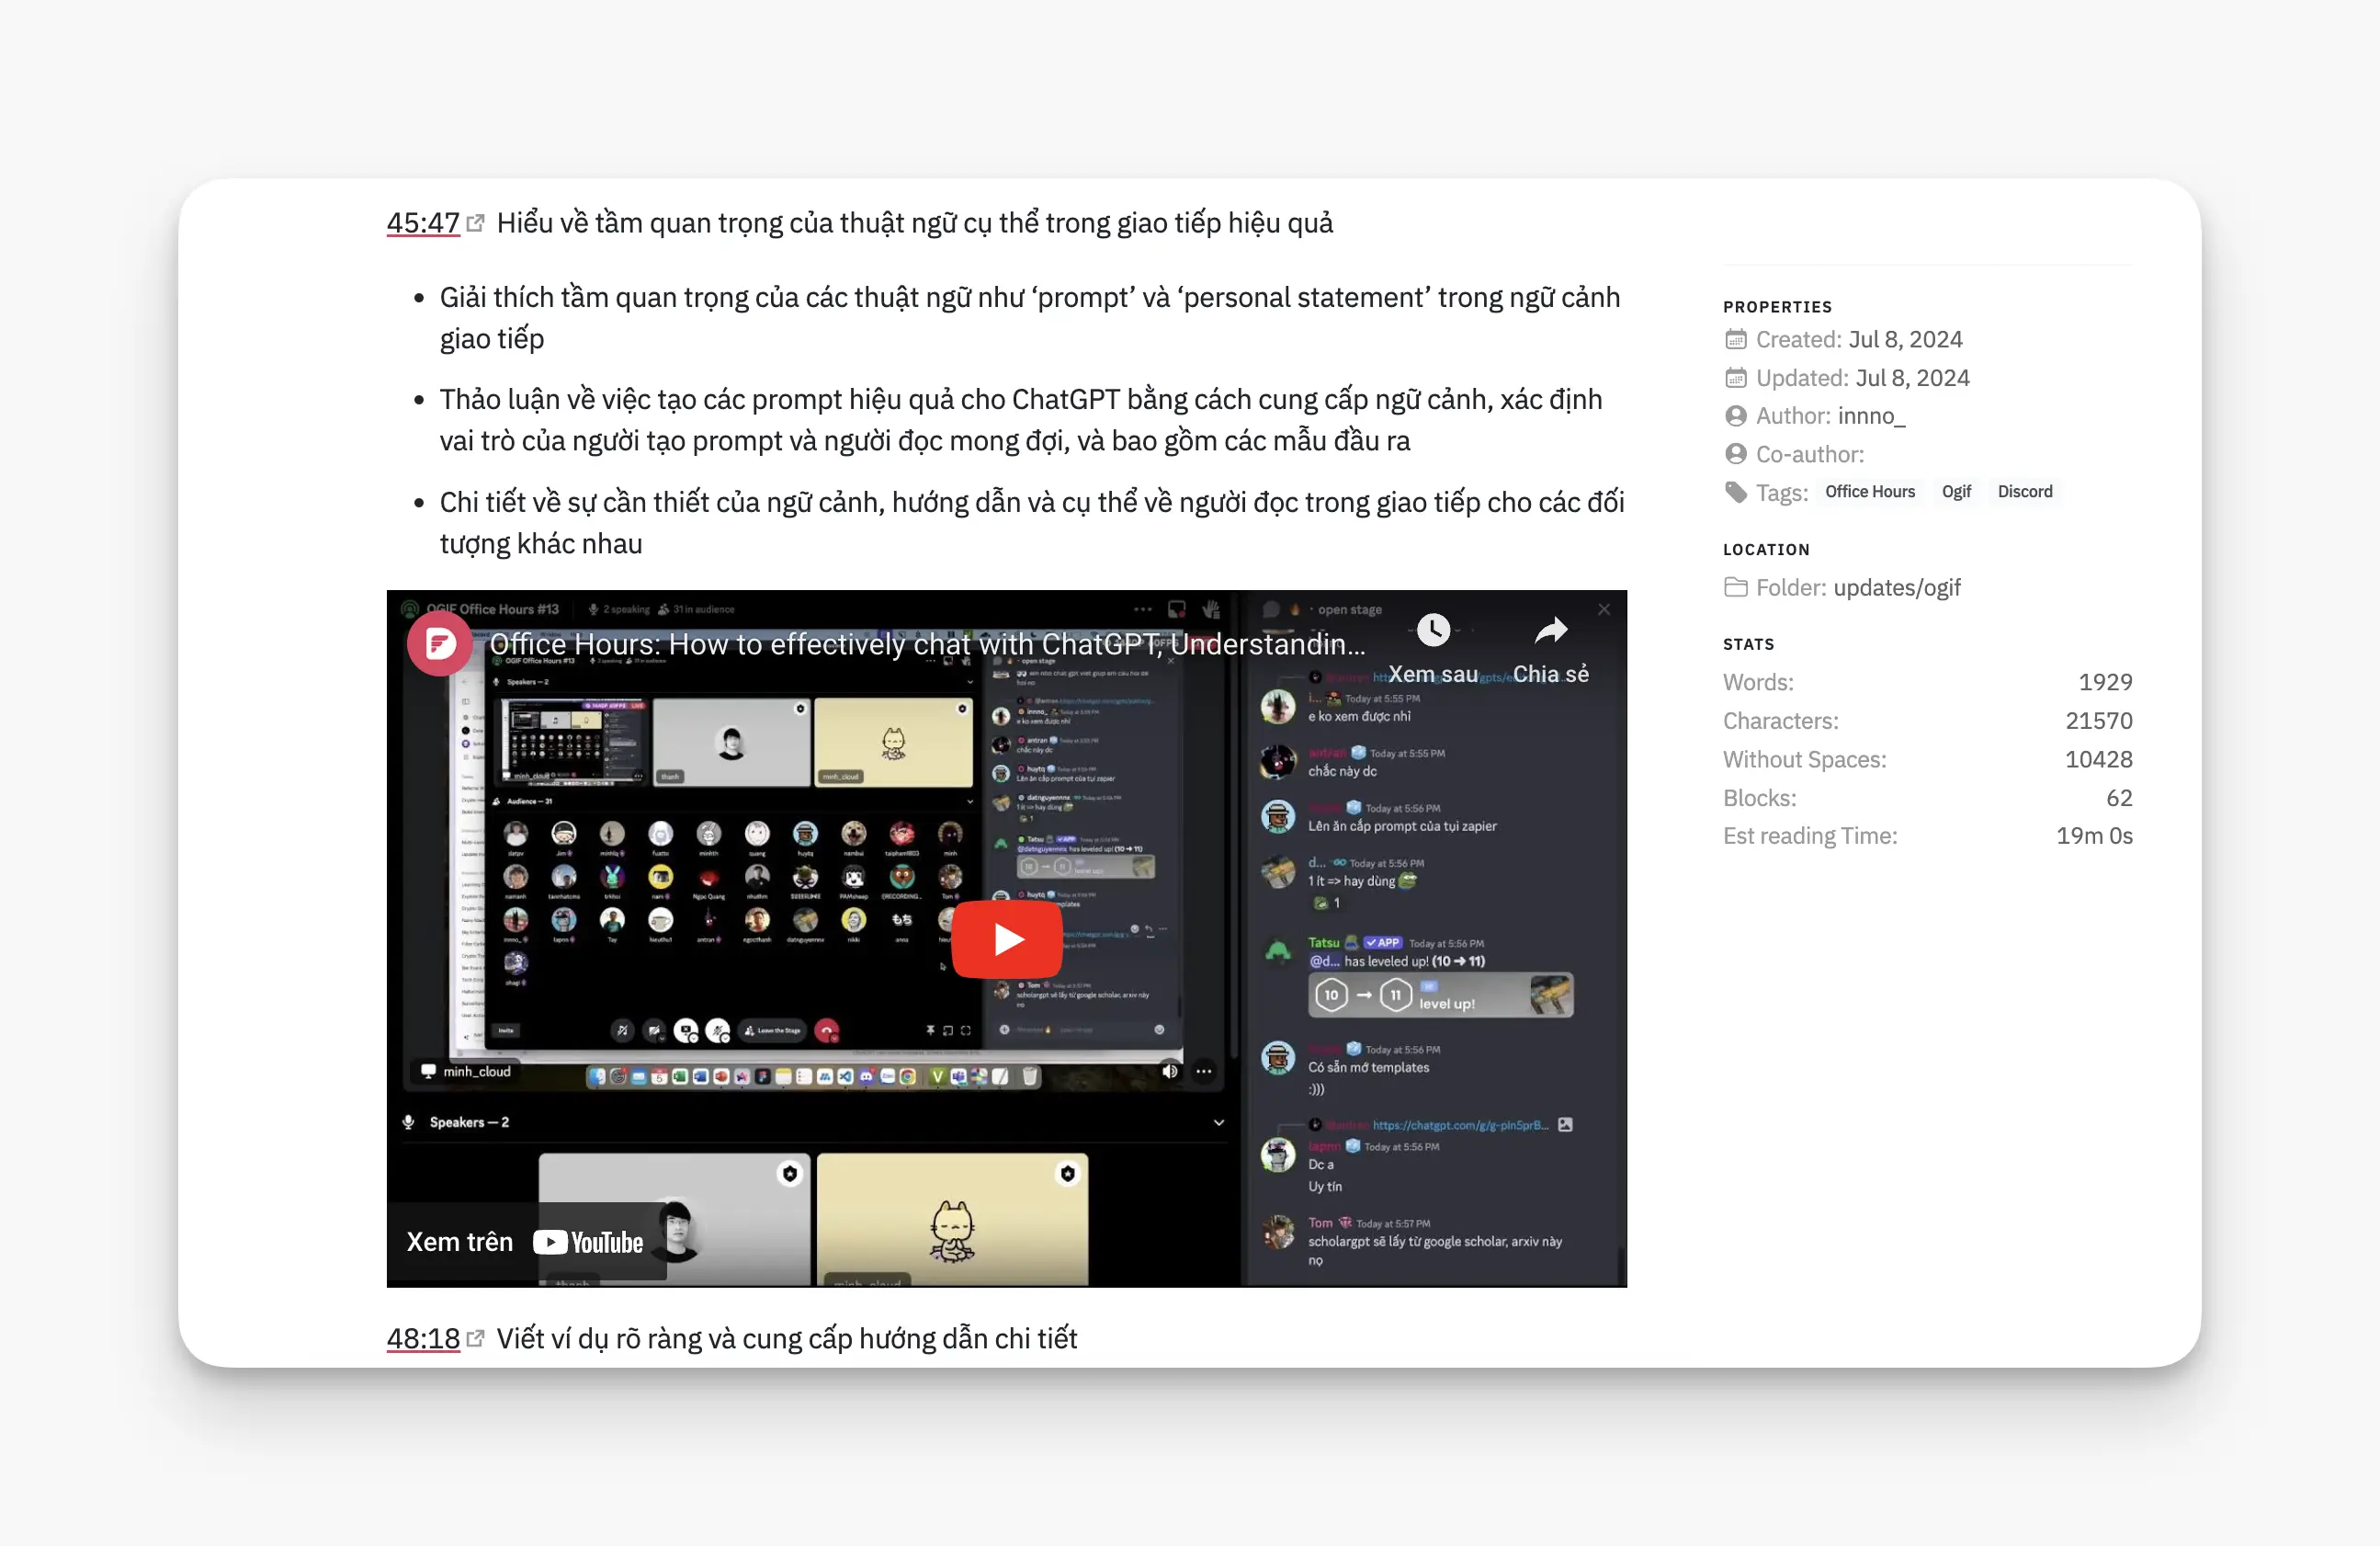
Task: Close the open stage chat panel
Action: pyautogui.click(x=1604, y=609)
